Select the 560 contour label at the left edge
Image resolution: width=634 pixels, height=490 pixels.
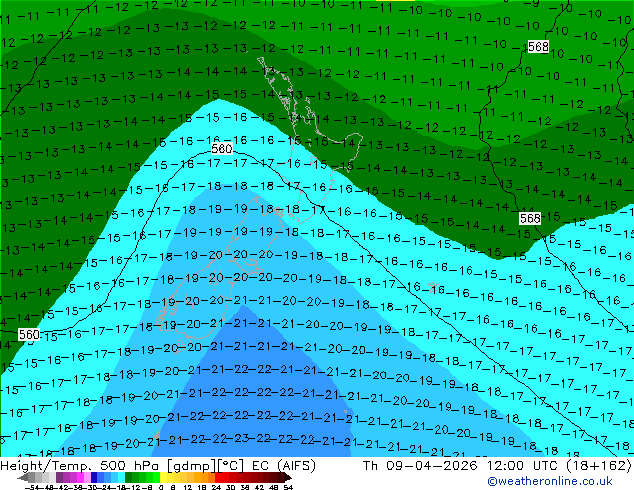29,335
